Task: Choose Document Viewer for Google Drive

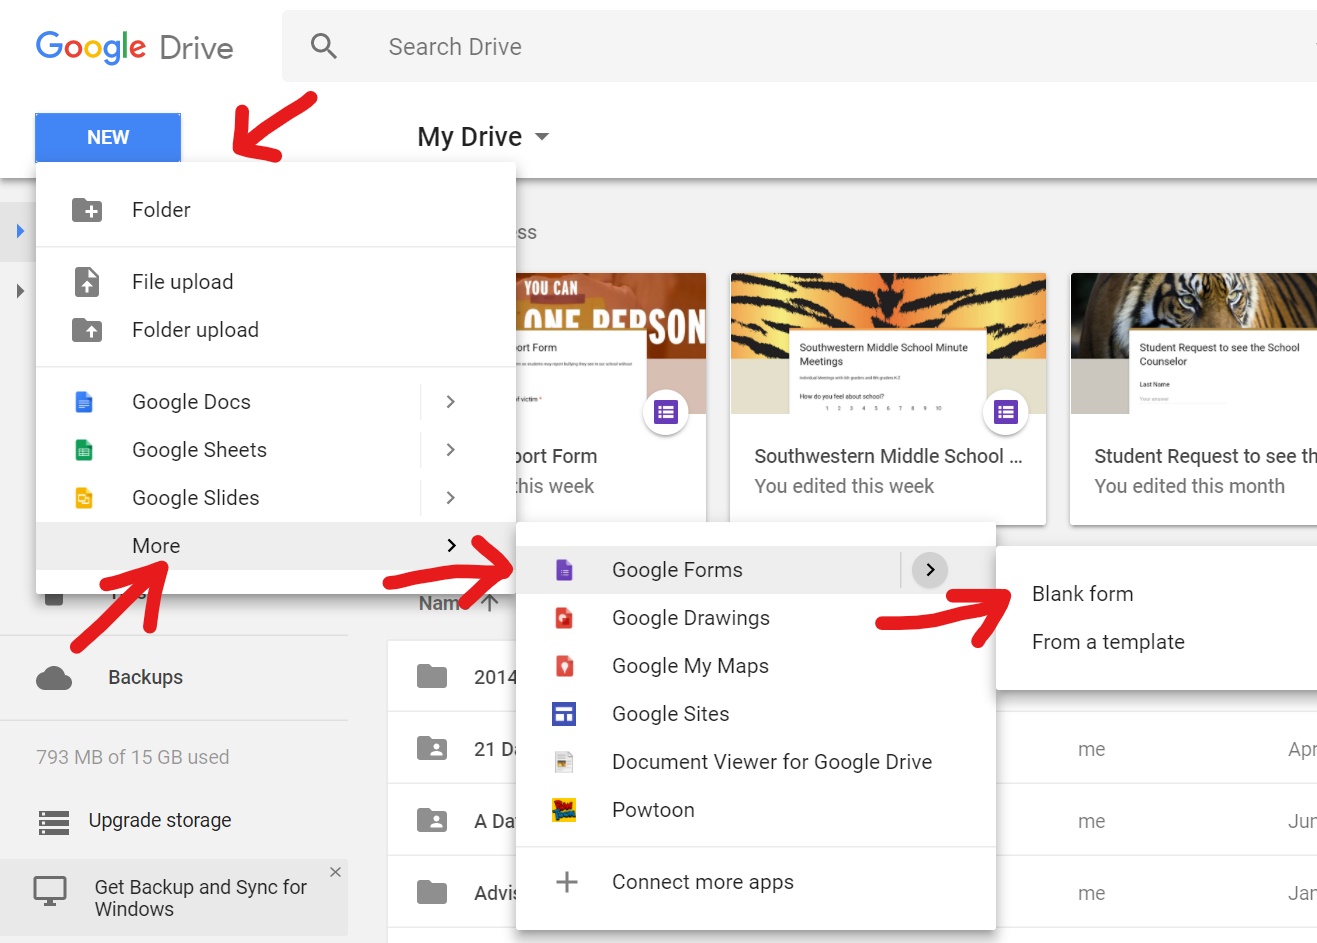Action: pyautogui.click(x=756, y=762)
